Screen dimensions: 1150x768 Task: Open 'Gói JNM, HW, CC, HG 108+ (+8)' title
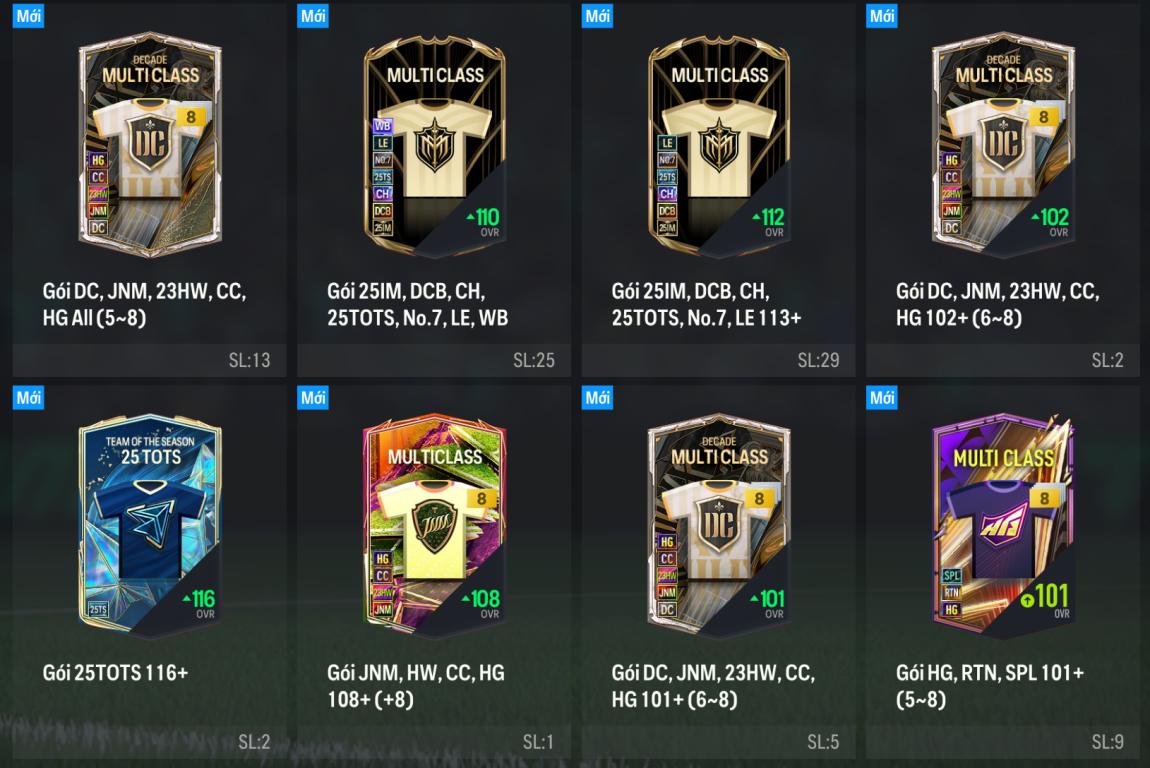[x=415, y=686]
